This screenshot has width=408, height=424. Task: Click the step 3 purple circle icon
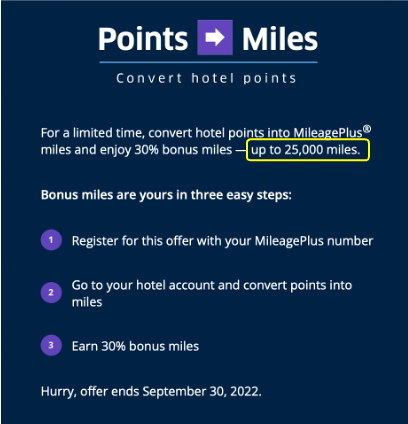point(51,345)
